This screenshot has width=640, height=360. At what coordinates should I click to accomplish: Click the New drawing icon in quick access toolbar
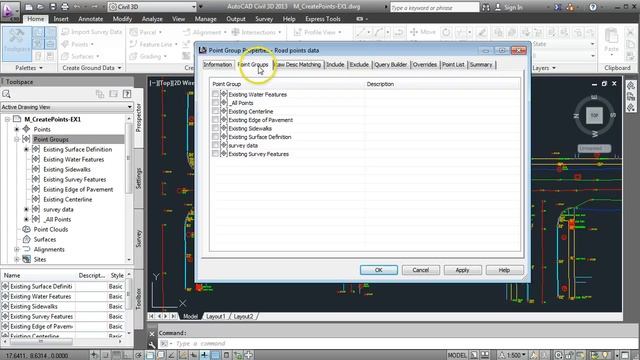29,7
